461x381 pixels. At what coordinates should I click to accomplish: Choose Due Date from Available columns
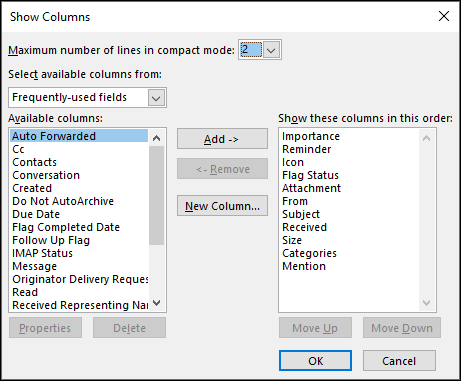coord(36,214)
